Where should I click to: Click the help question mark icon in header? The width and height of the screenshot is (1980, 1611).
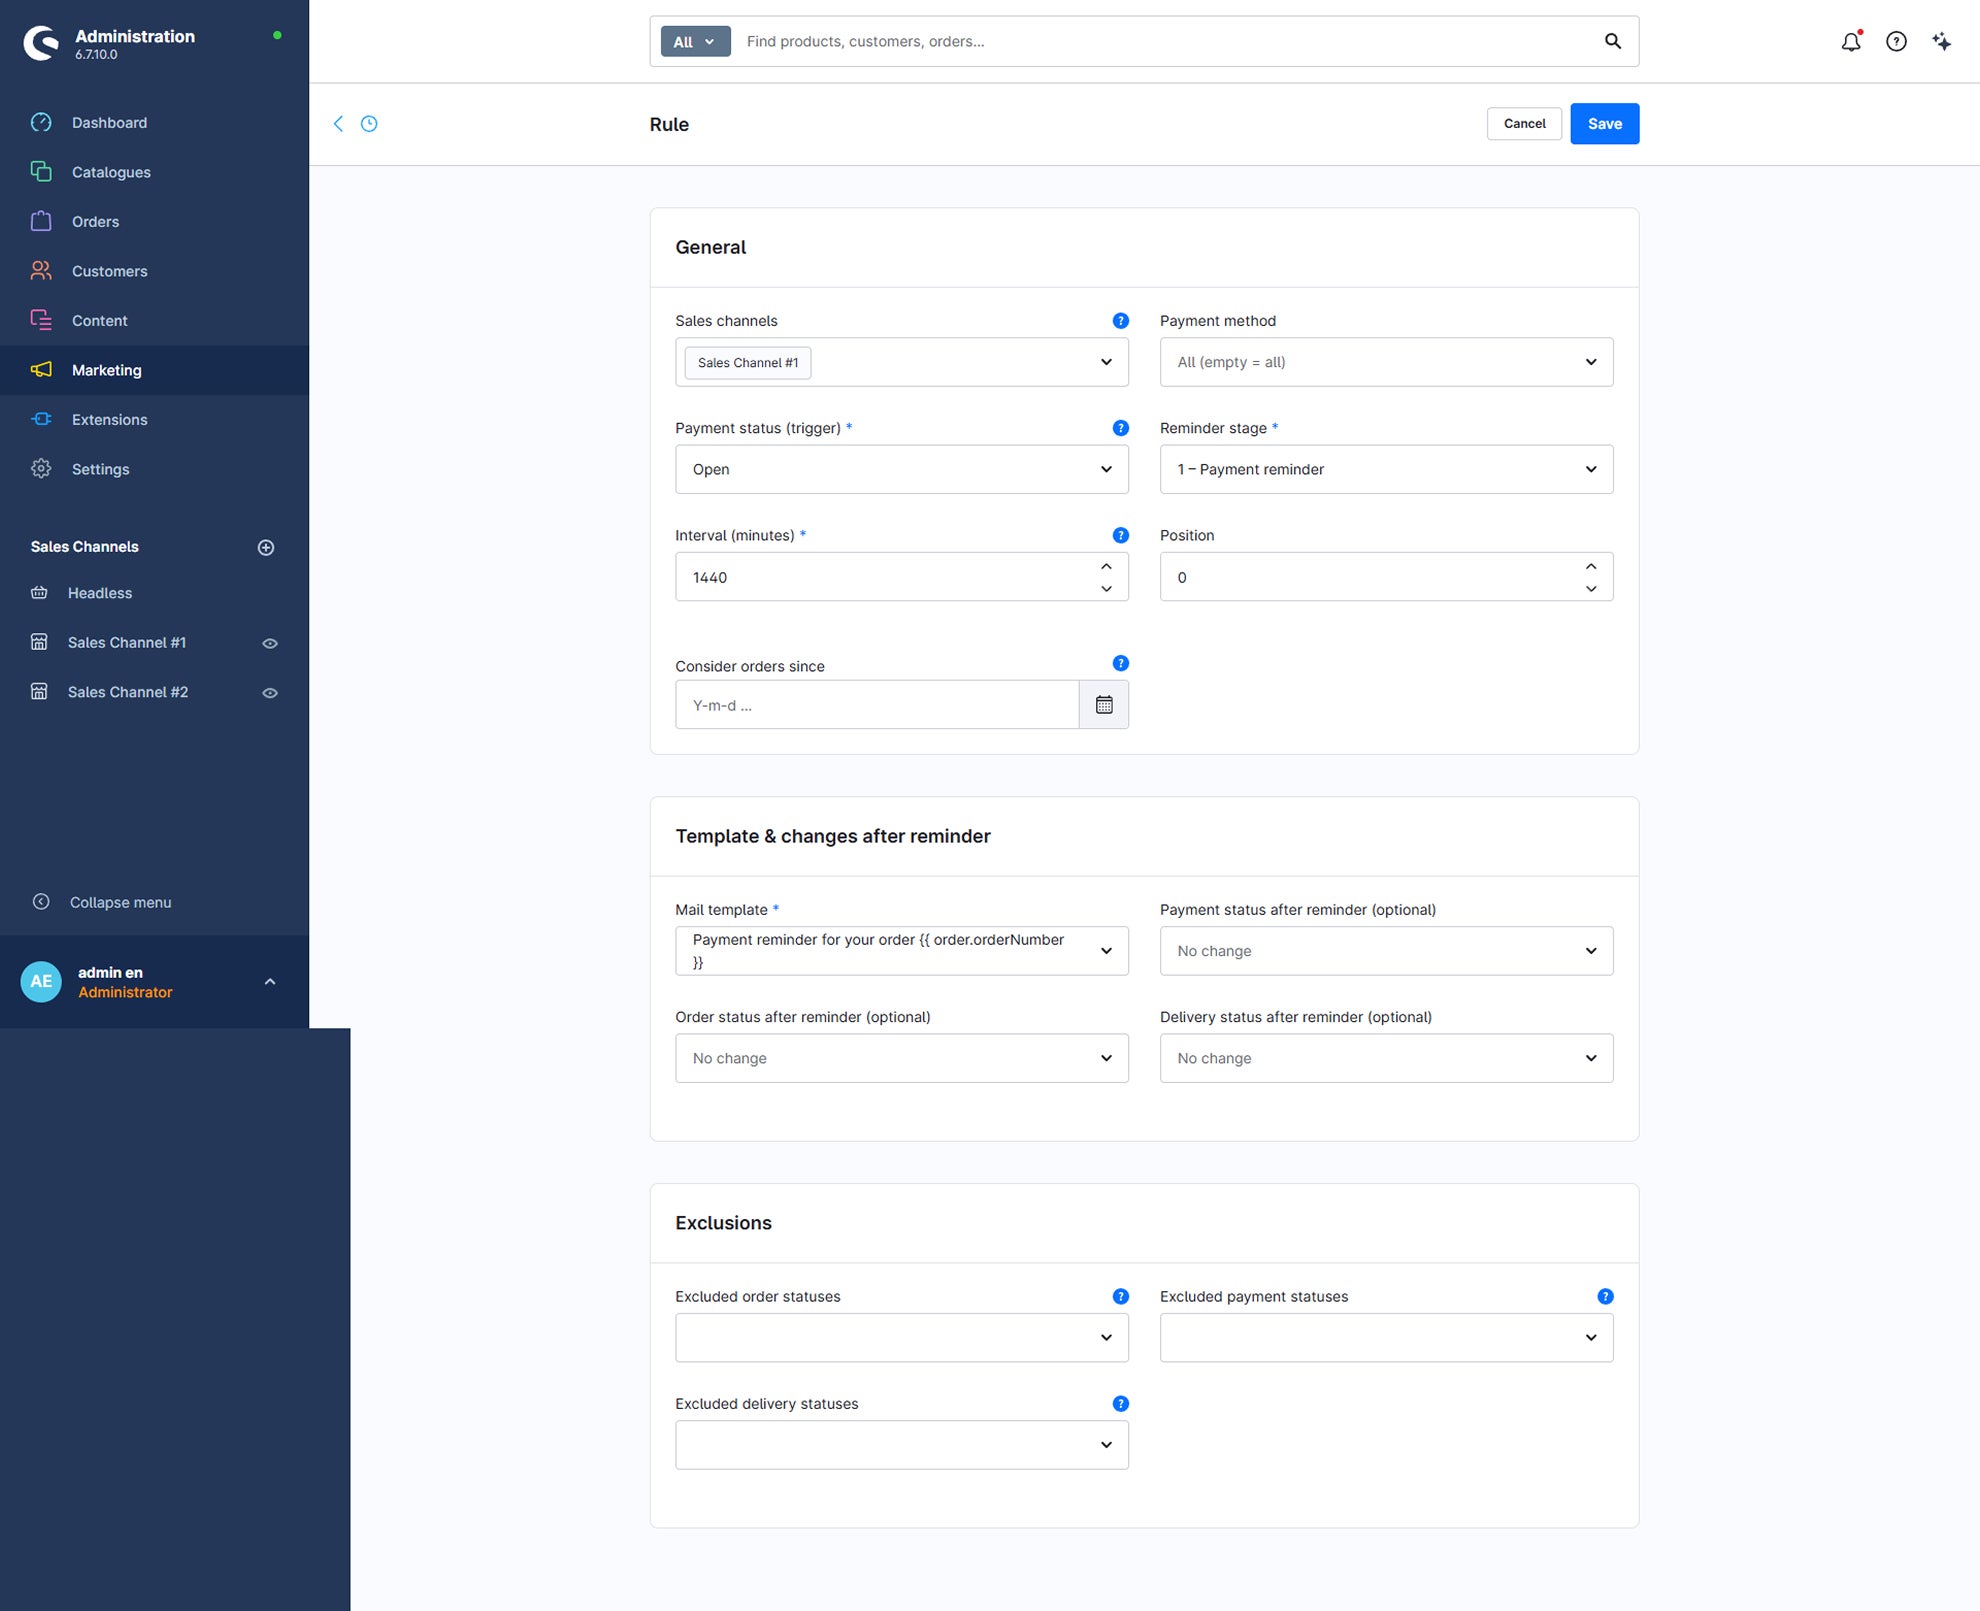pyautogui.click(x=1896, y=41)
